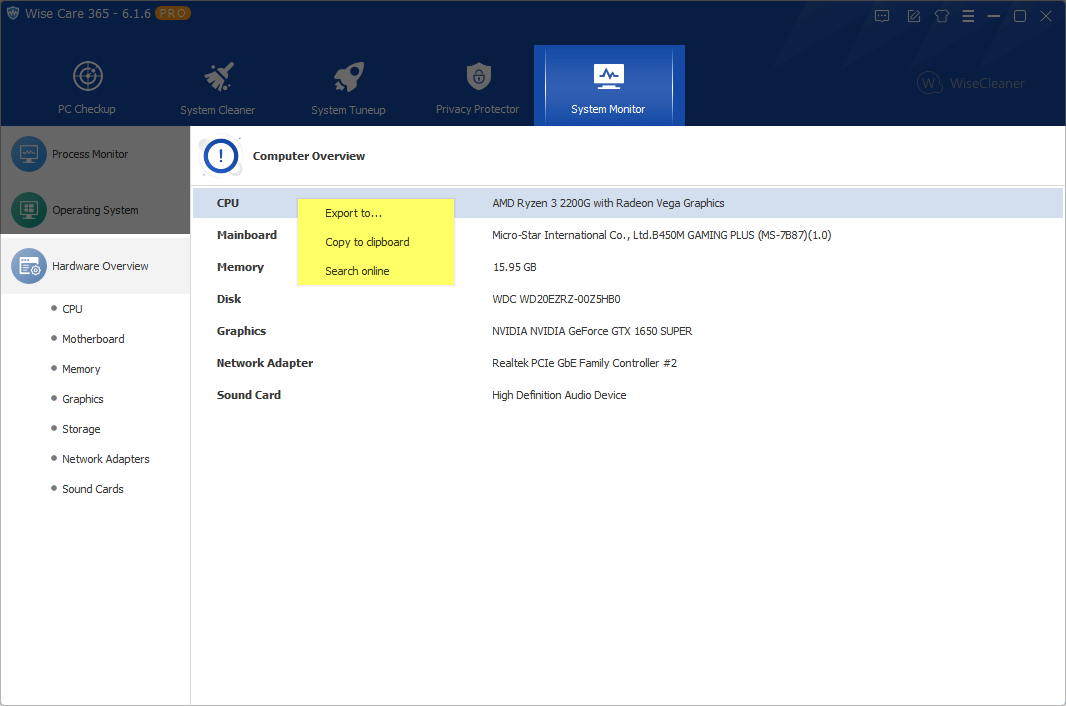The image size is (1066, 706).
Task: Minimize the Wise Care 365 window
Action: click(994, 16)
